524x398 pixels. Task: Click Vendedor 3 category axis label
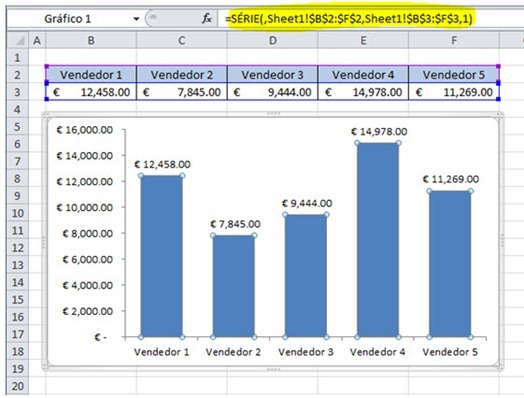pos(306,352)
